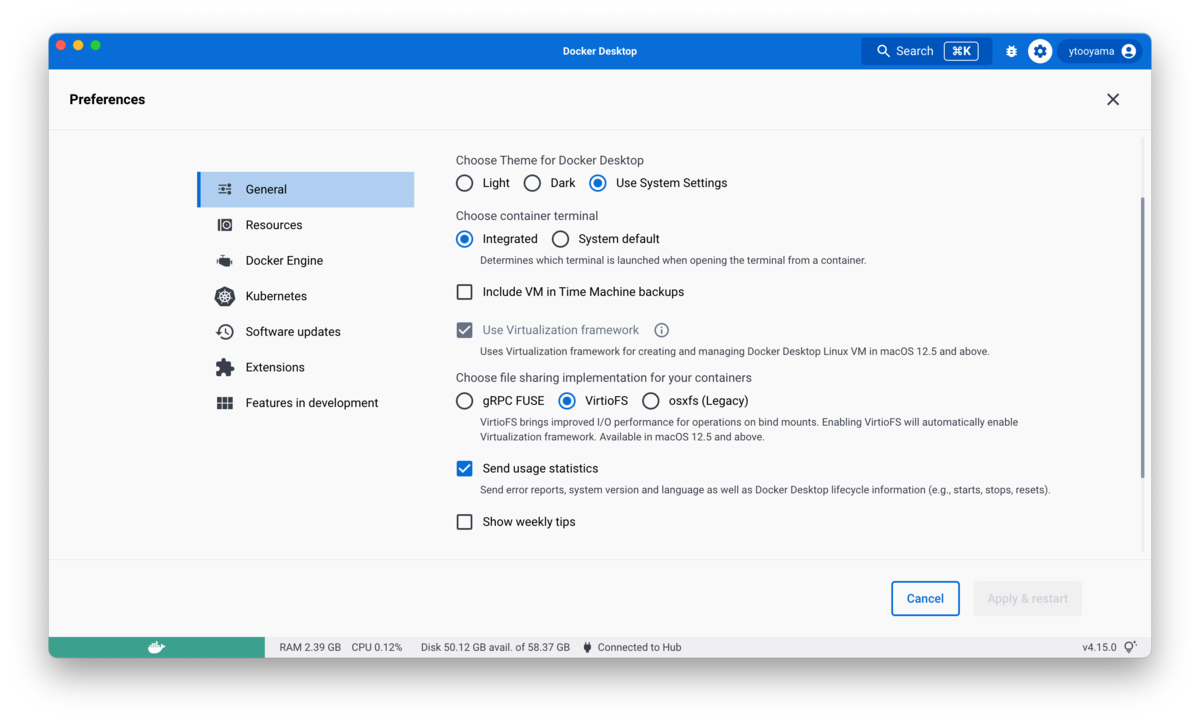Viewport: 1200px width, 722px height.
Task: Open the ytooyama account menu
Action: [x=1101, y=51]
